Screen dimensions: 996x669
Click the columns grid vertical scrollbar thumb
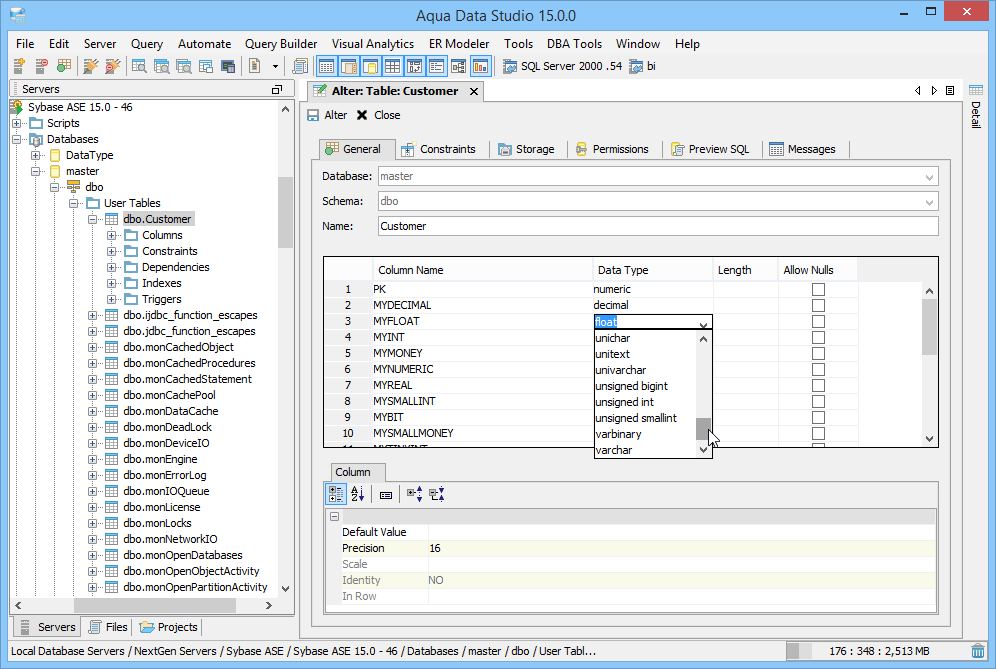[x=929, y=327]
